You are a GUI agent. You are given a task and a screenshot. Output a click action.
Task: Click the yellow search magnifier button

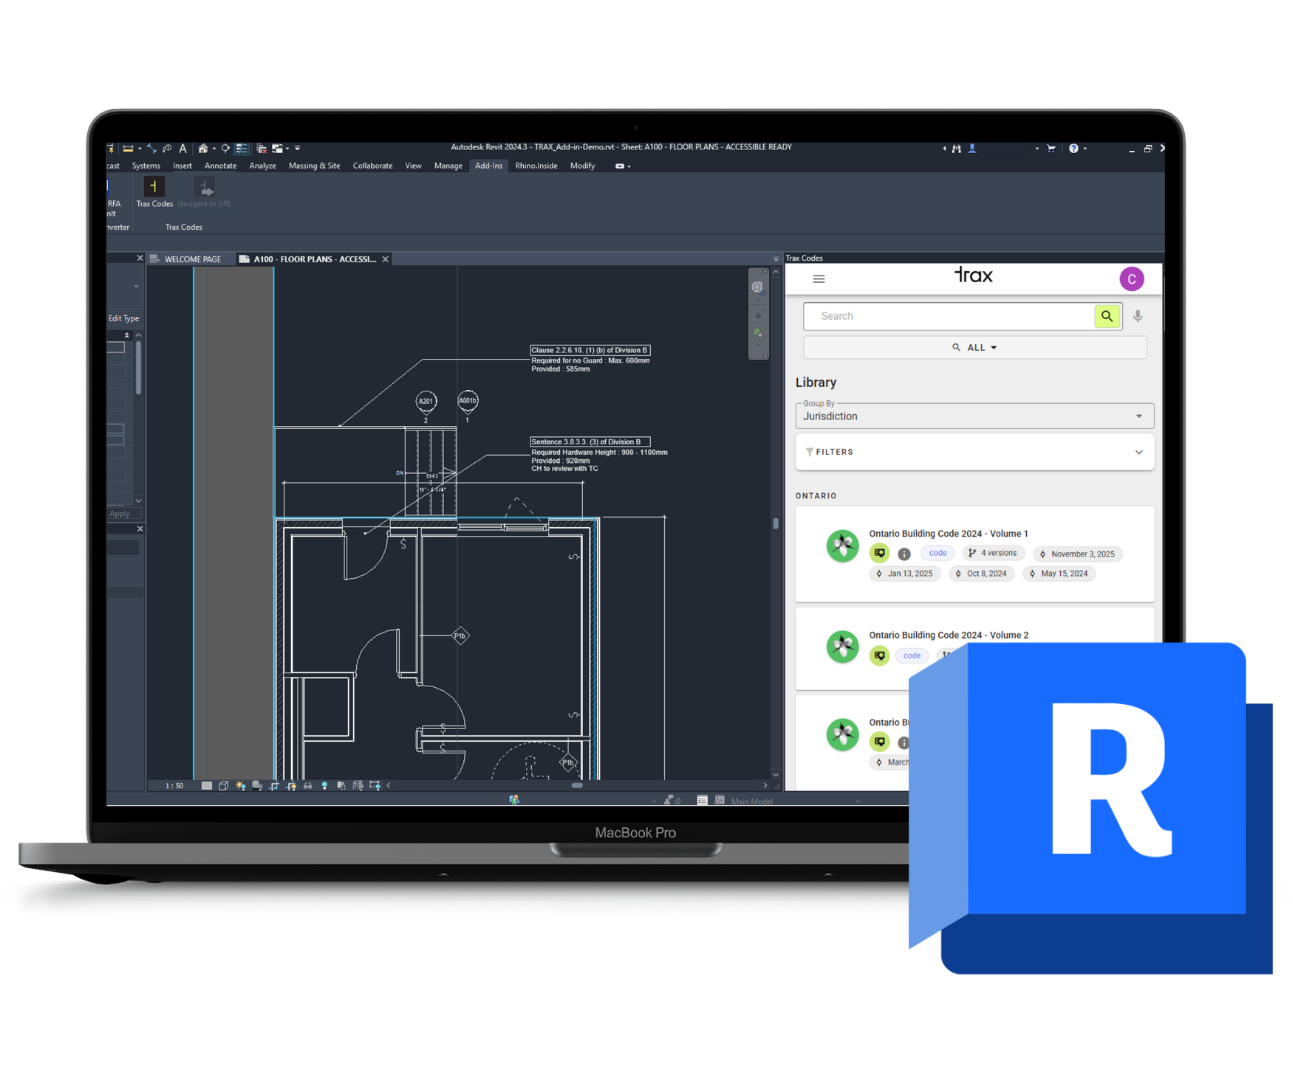click(1107, 316)
